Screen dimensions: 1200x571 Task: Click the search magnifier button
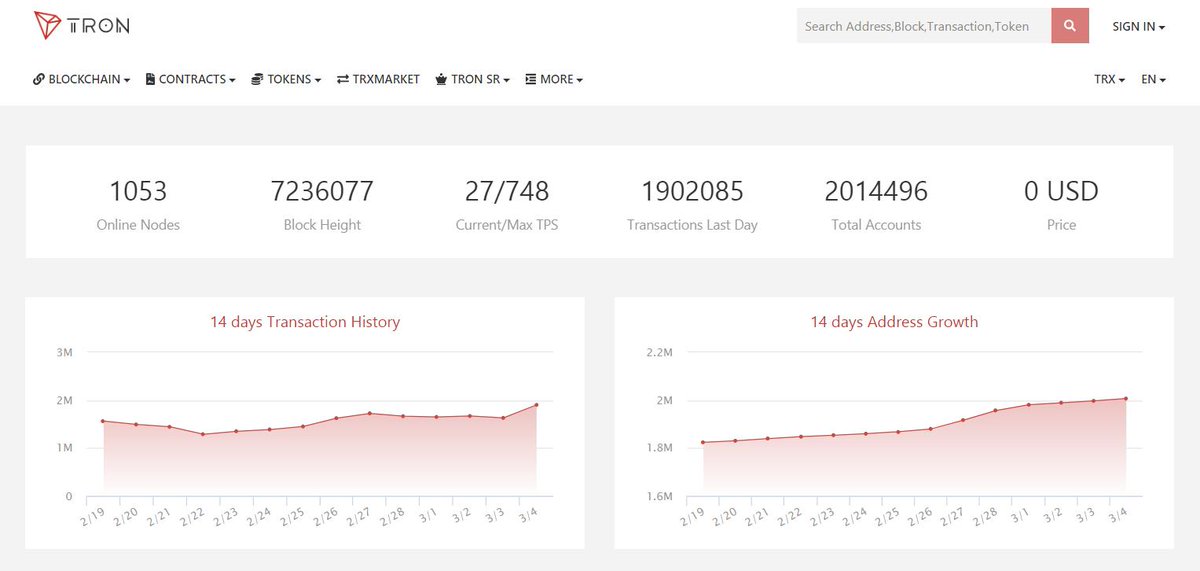click(1070, 26)
